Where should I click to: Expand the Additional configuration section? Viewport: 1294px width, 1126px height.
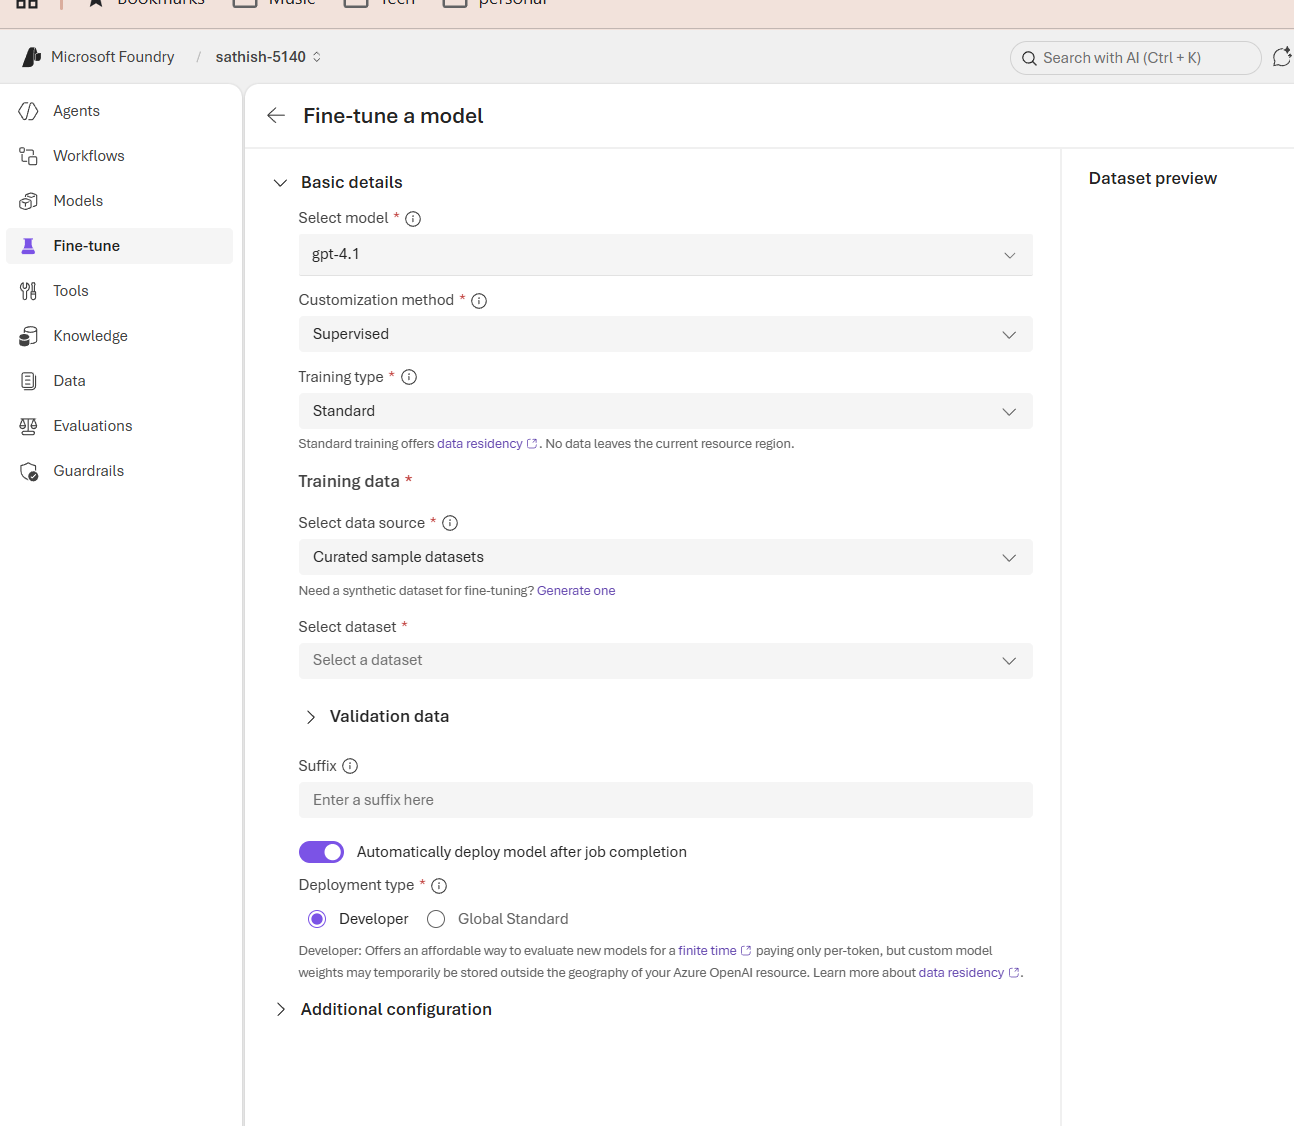tap(281, 1010)
